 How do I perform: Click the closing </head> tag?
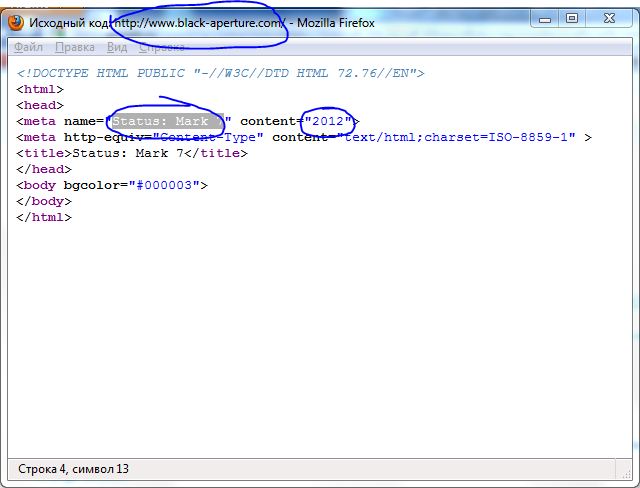tap(44, 169)
